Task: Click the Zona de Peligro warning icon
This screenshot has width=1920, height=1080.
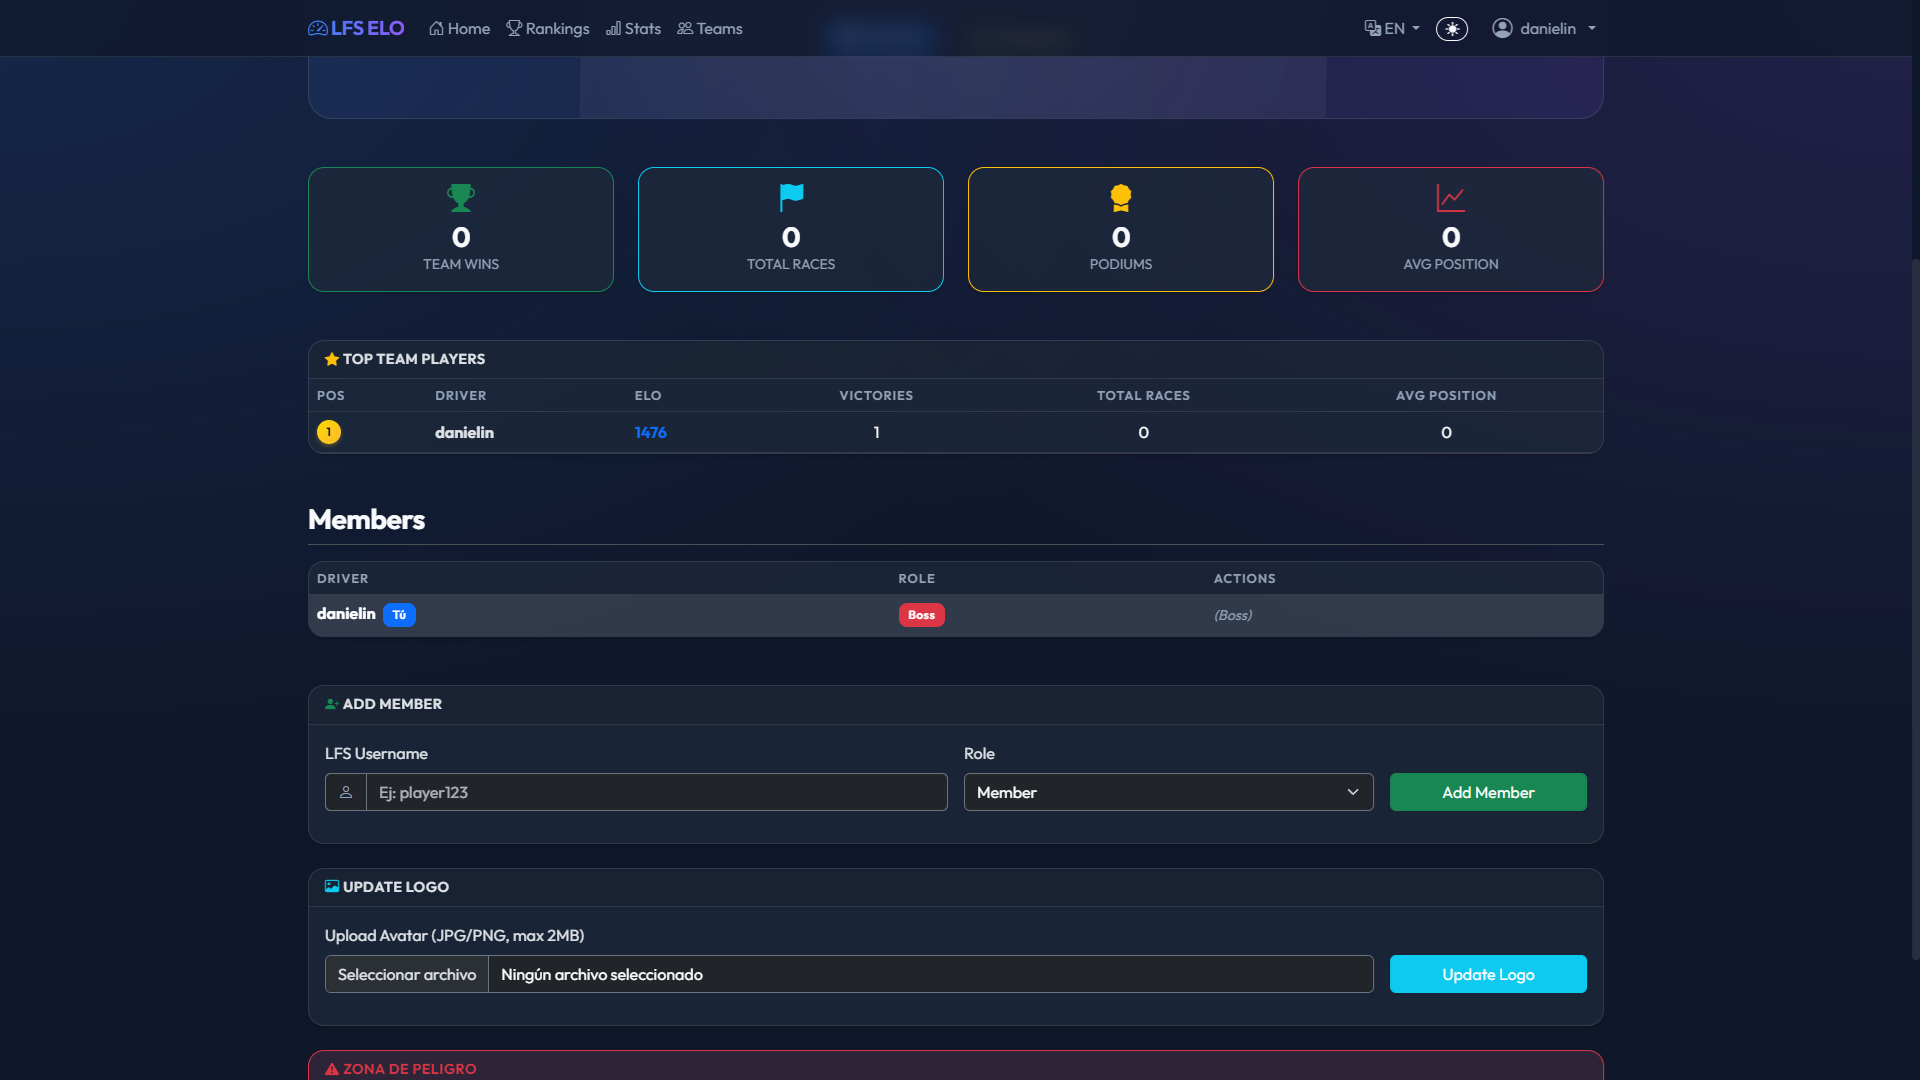Action: point(332,1069)
